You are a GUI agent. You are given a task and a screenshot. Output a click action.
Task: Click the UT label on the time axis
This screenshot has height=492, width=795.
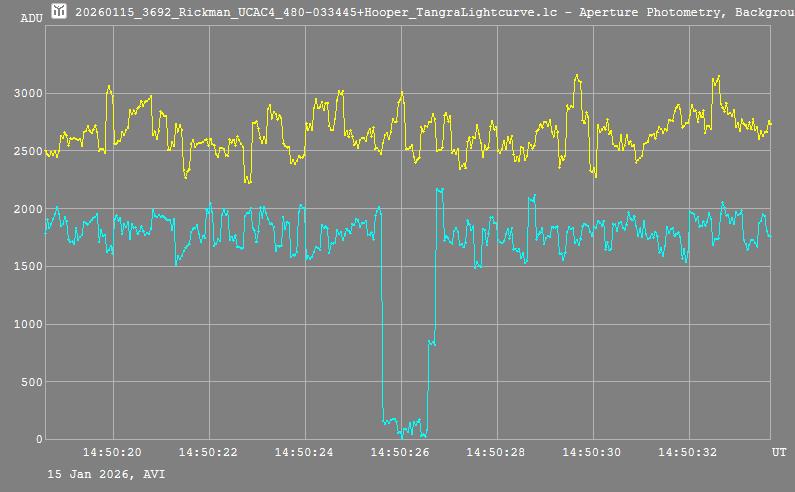(x=778, y=453)
